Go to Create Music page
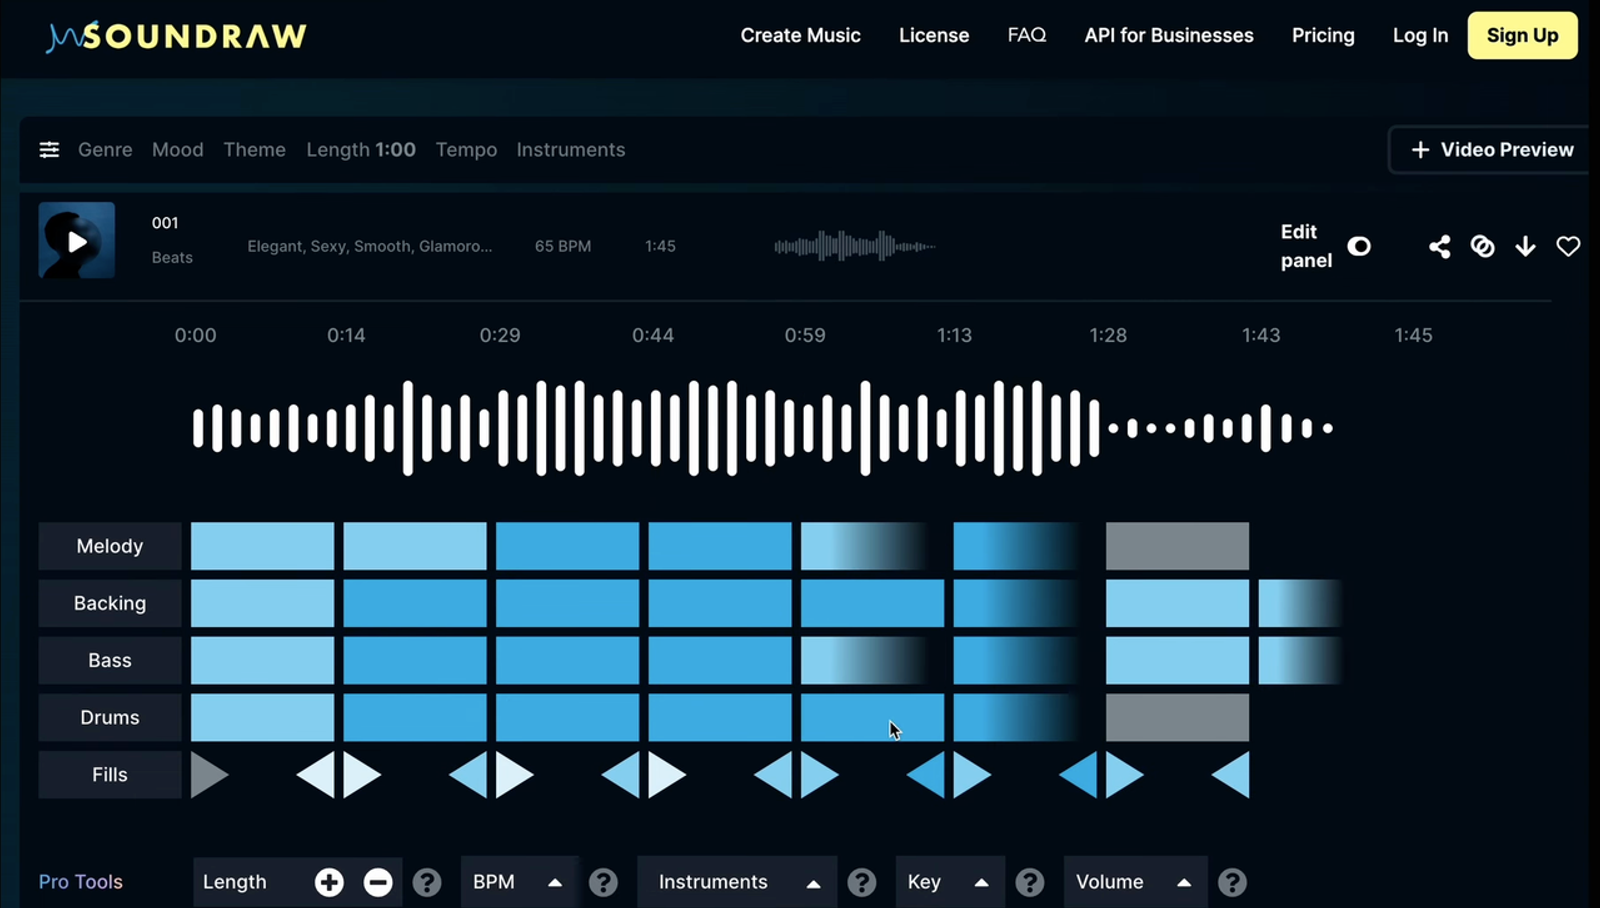Screen dimensions: 1600x908 coord(800,35)
